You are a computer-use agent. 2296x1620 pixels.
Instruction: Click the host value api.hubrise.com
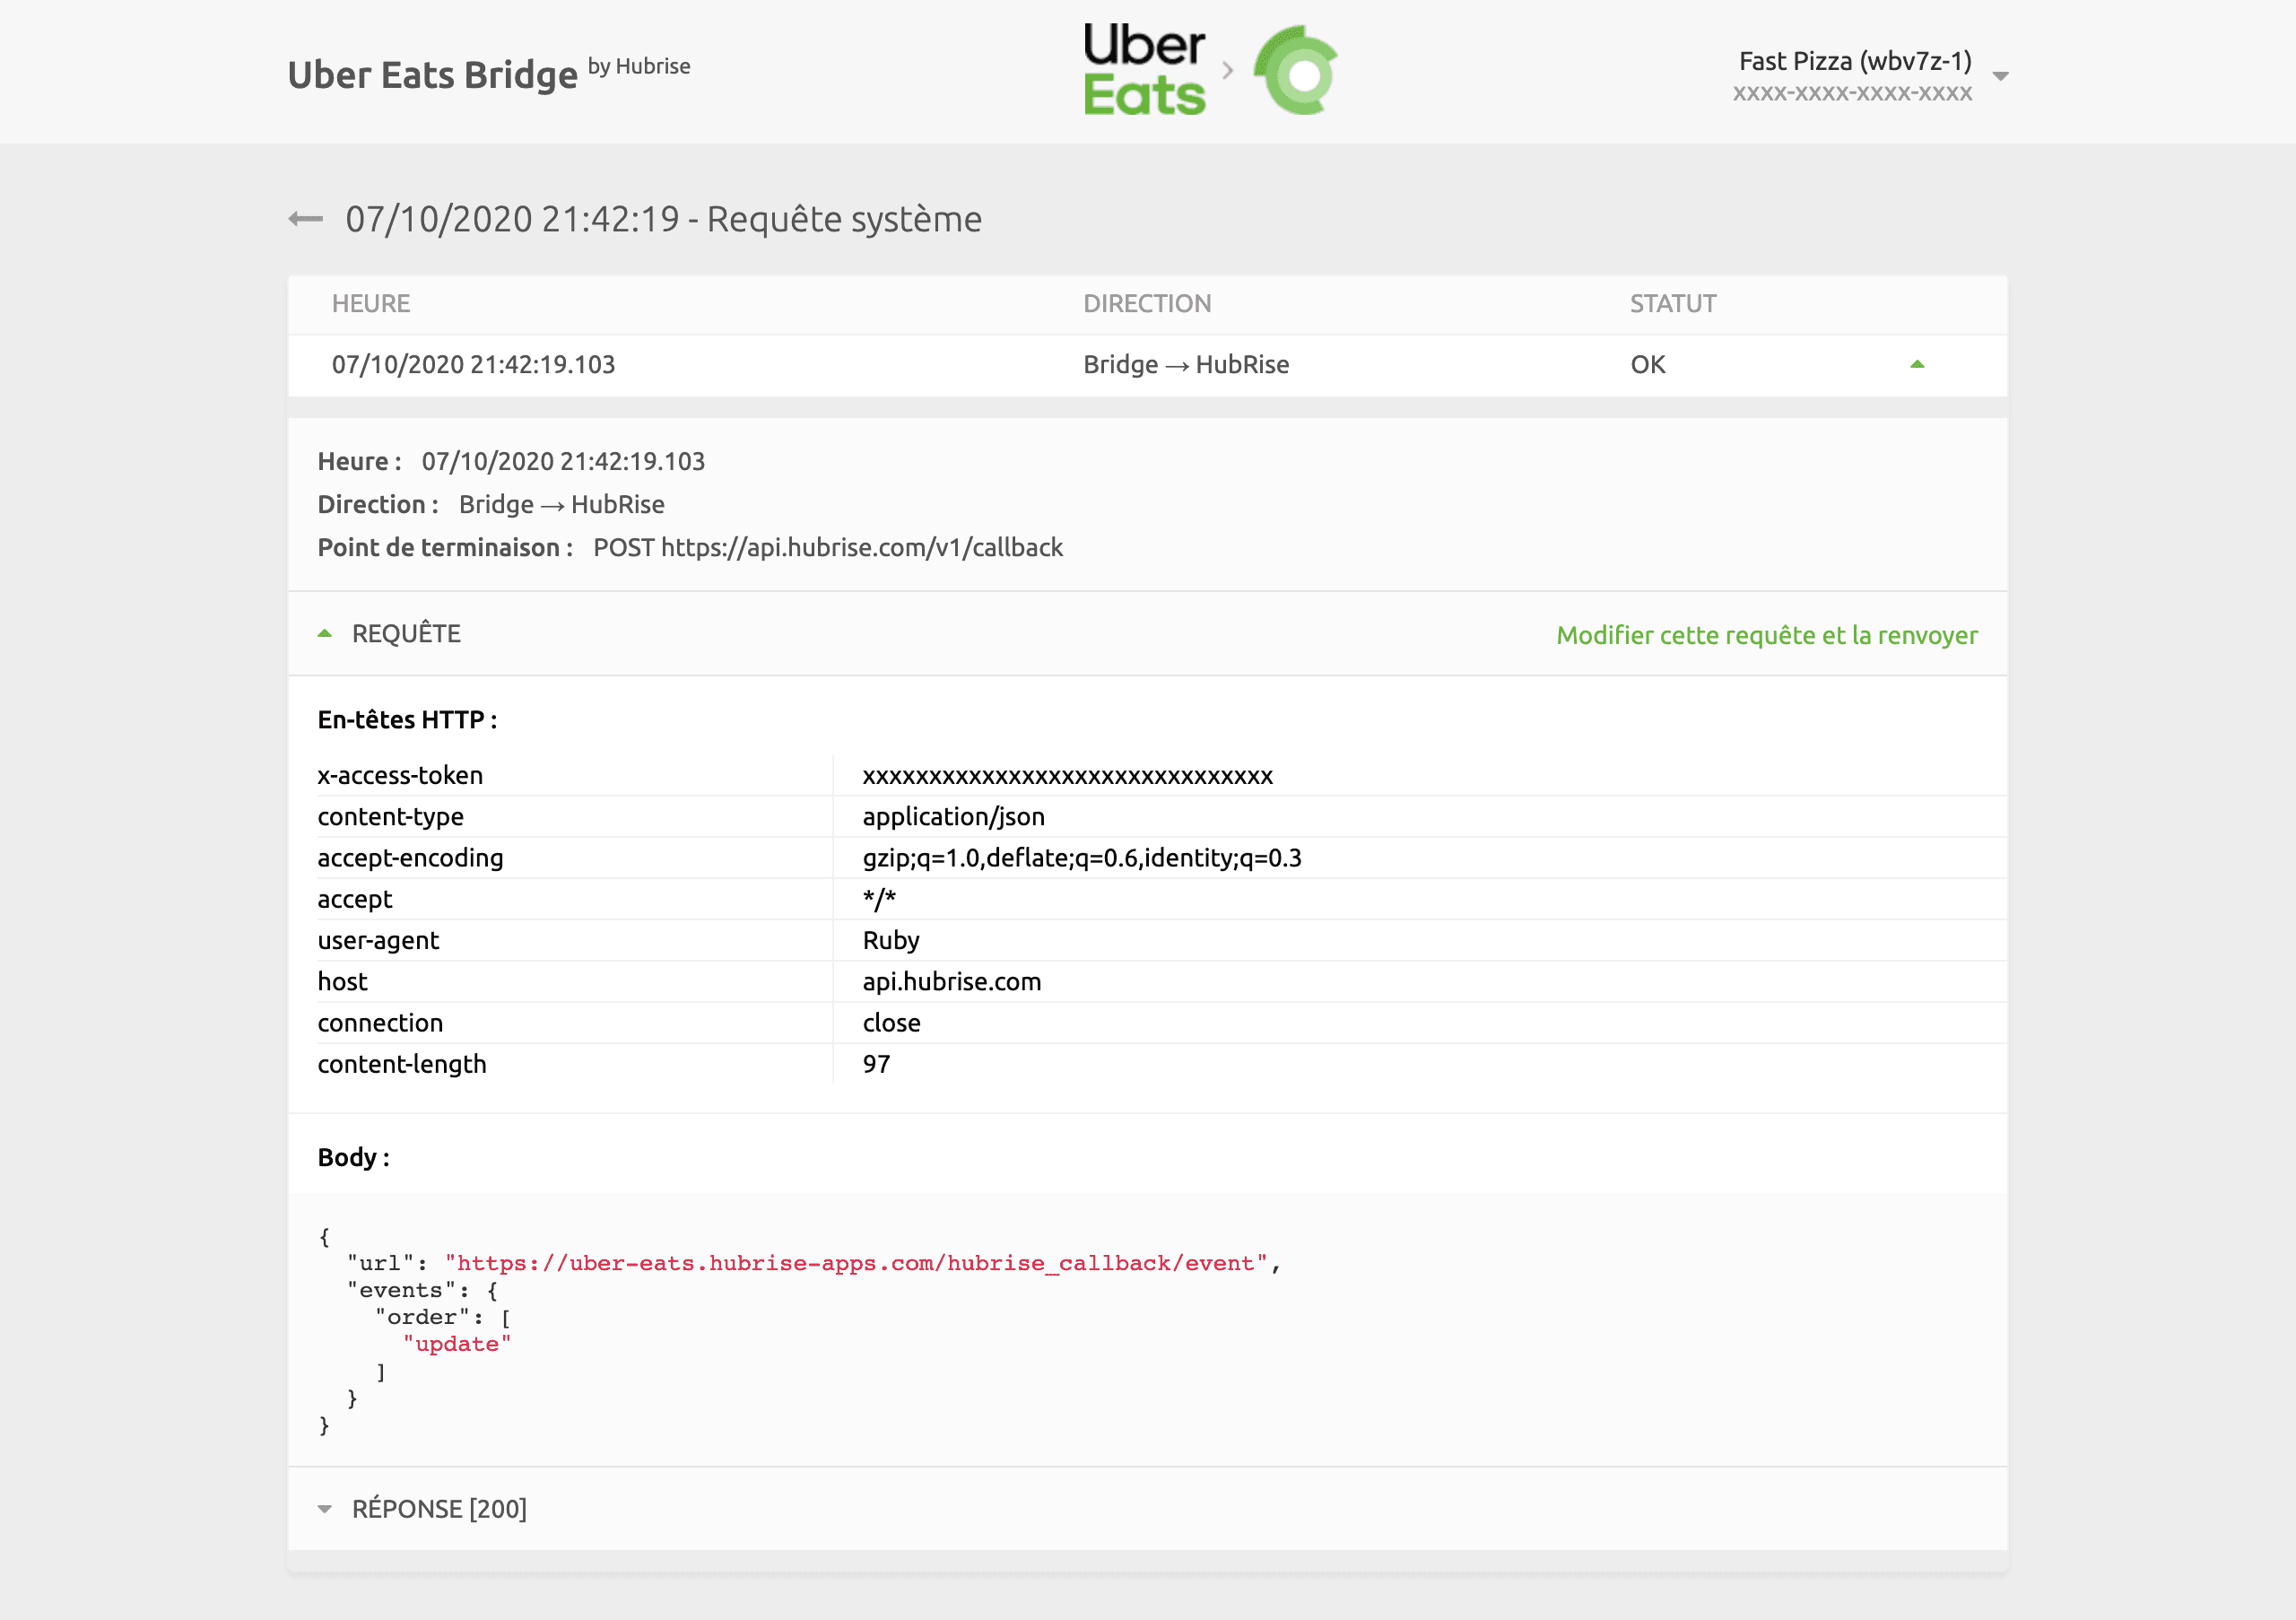951,982
